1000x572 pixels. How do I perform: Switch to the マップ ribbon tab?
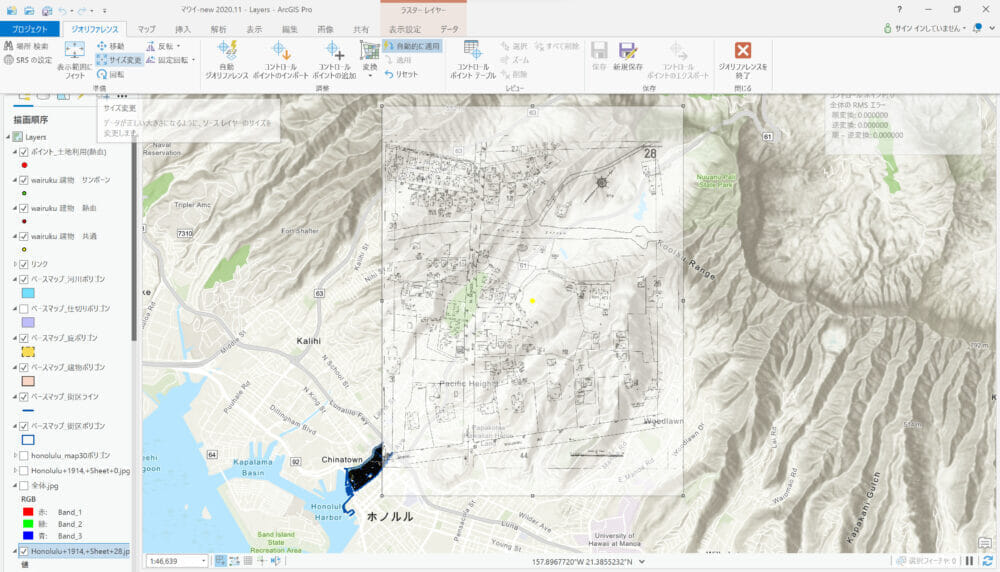coord(147,29)
